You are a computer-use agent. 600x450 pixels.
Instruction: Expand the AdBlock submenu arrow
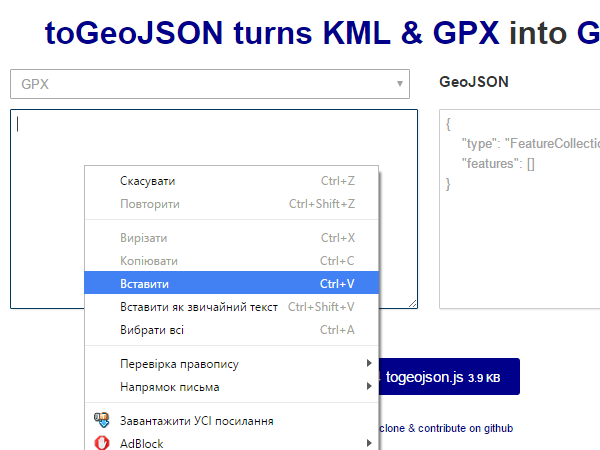[x=369, y=443]
